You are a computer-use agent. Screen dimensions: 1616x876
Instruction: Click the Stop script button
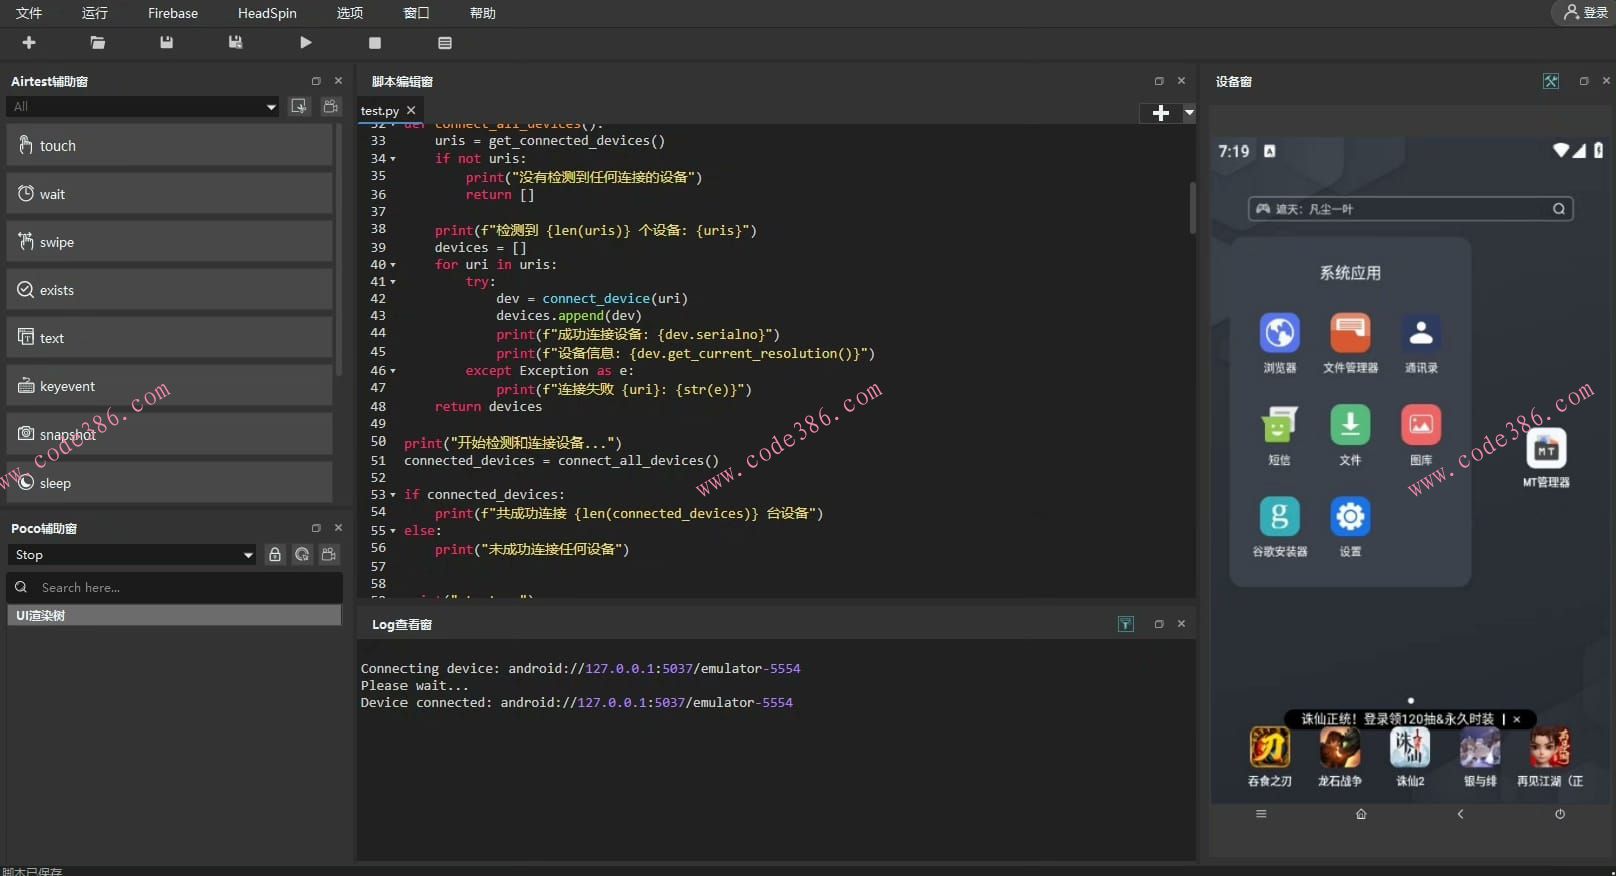coord(375,43)
